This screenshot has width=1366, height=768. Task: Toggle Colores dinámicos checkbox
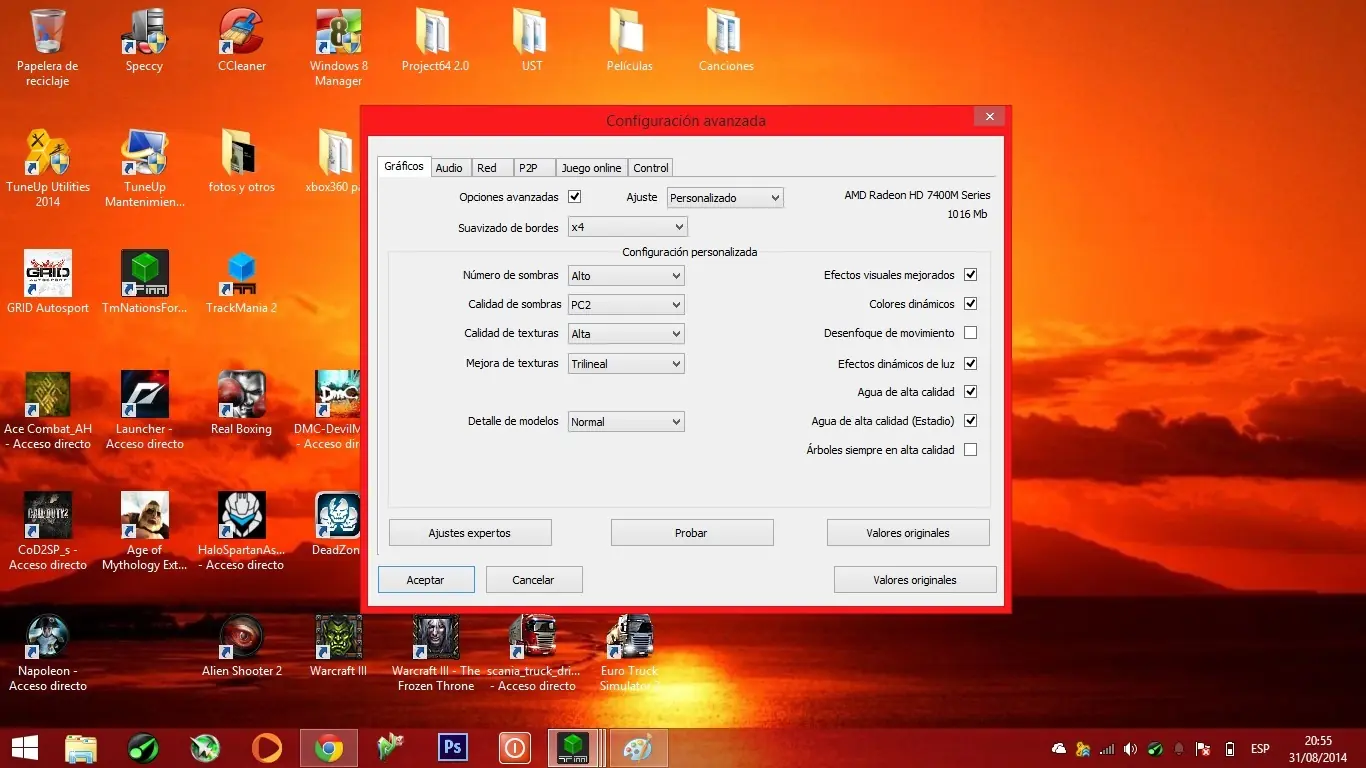click(x=970, y=304)
